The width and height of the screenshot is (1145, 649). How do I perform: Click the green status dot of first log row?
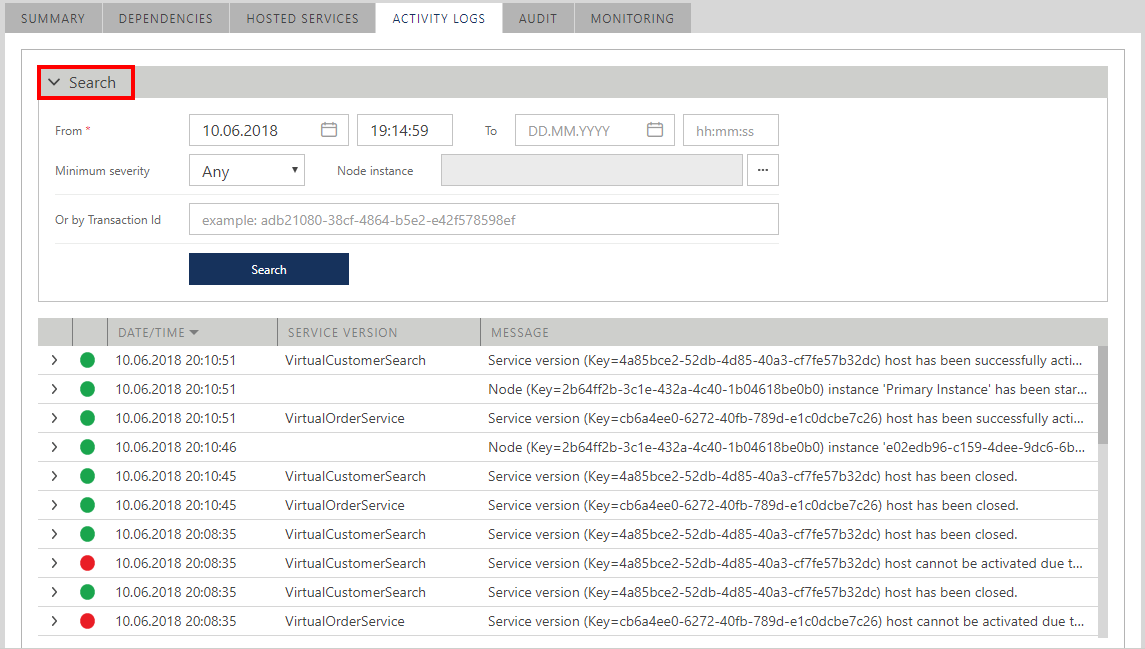pos(87,360)
